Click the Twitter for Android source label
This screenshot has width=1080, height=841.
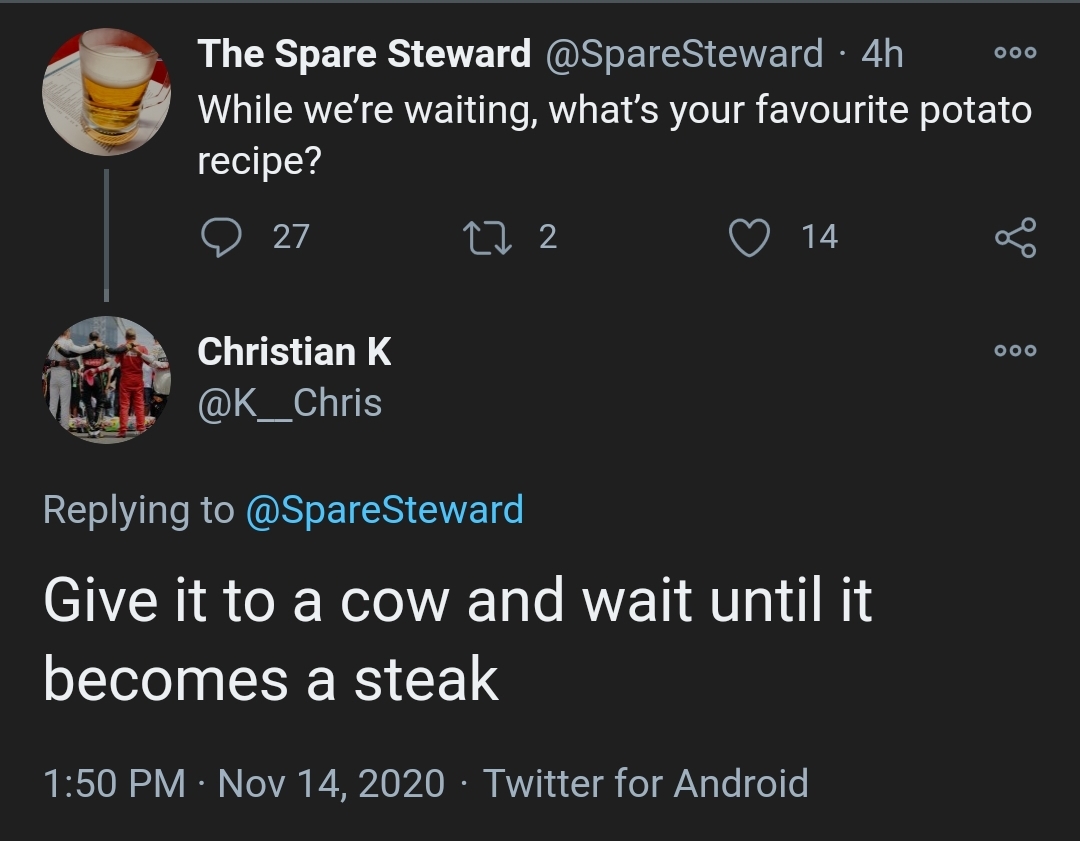pyautogui.click(x=646, y=782)
